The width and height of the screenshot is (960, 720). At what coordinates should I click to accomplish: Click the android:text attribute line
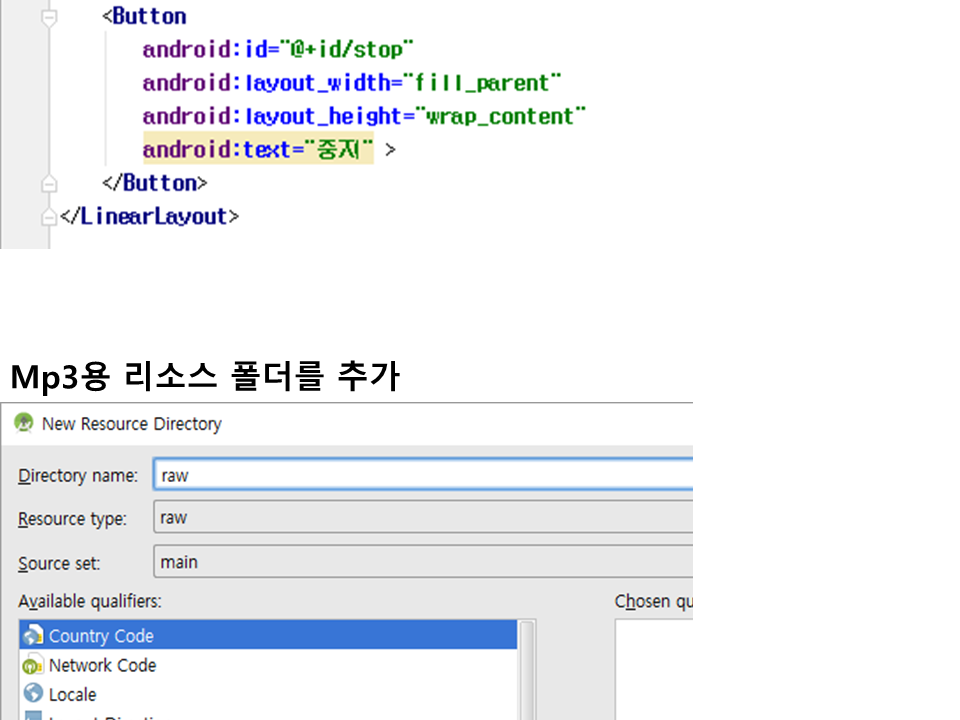pyautogui.click(x=258, y=150)
